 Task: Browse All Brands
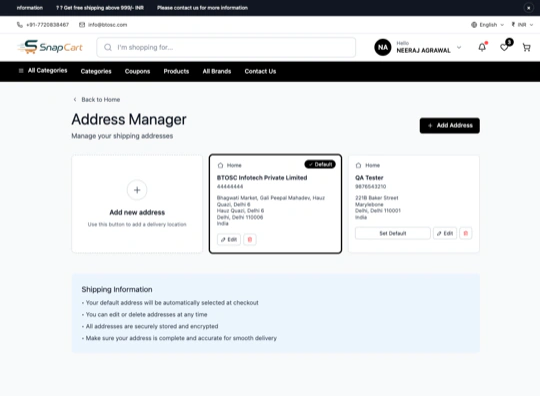tap(217, 71)
